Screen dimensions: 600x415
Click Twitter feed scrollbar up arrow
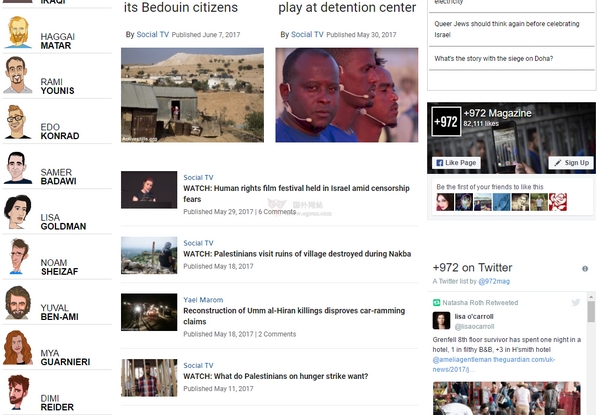point(591,297)
